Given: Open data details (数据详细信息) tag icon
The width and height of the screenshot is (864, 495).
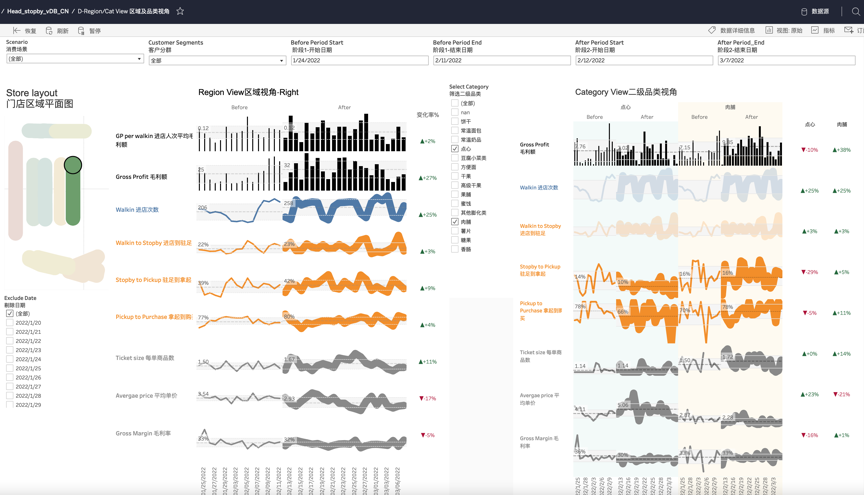Looking at the screenshot, I should tap(712, 30).
